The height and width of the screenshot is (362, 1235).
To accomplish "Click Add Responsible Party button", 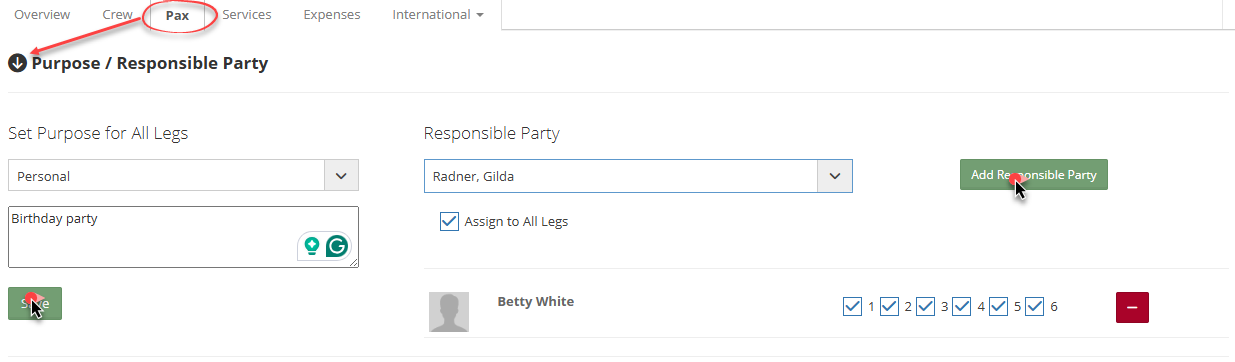I will pos(1034,174).
